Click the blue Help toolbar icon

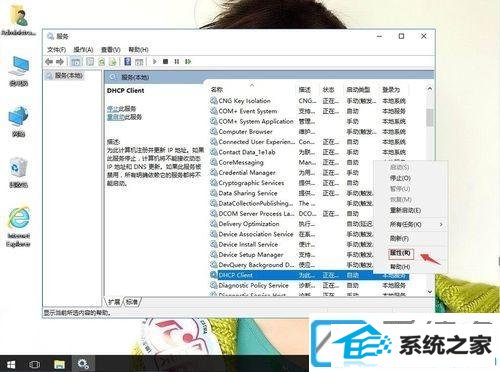[x=127, y=61]
